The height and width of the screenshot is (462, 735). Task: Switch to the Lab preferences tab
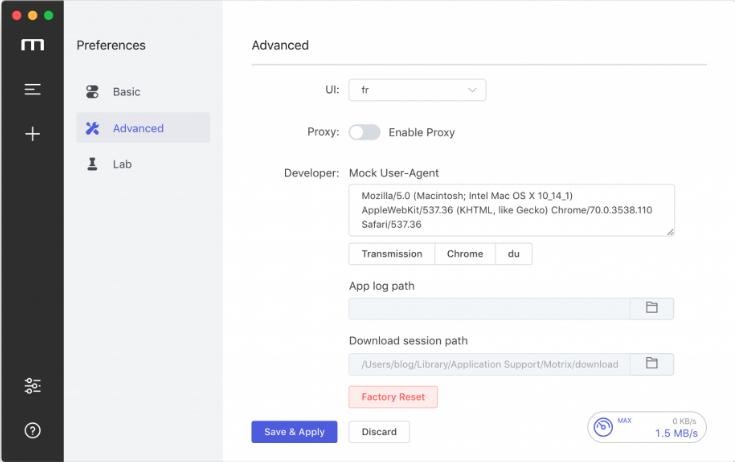(122, 164)
